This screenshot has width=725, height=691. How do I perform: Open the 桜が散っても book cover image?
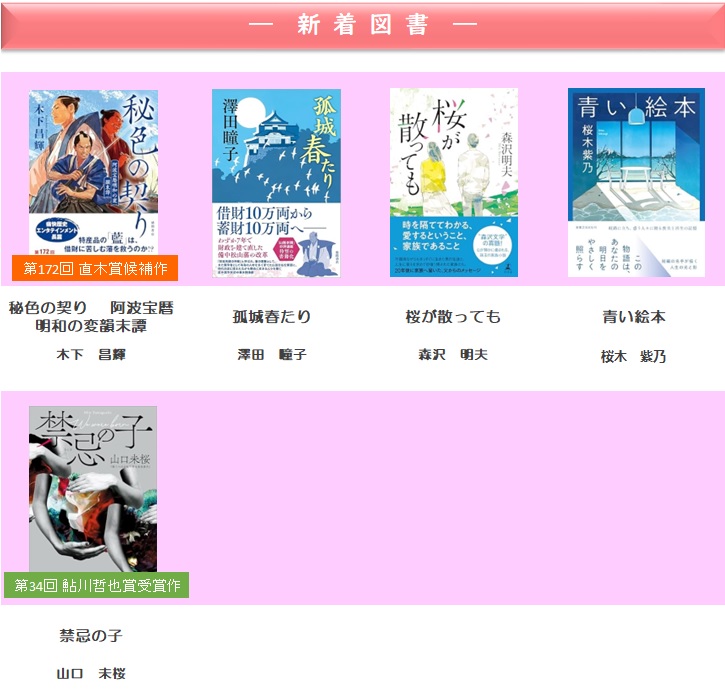pos(454,183)
